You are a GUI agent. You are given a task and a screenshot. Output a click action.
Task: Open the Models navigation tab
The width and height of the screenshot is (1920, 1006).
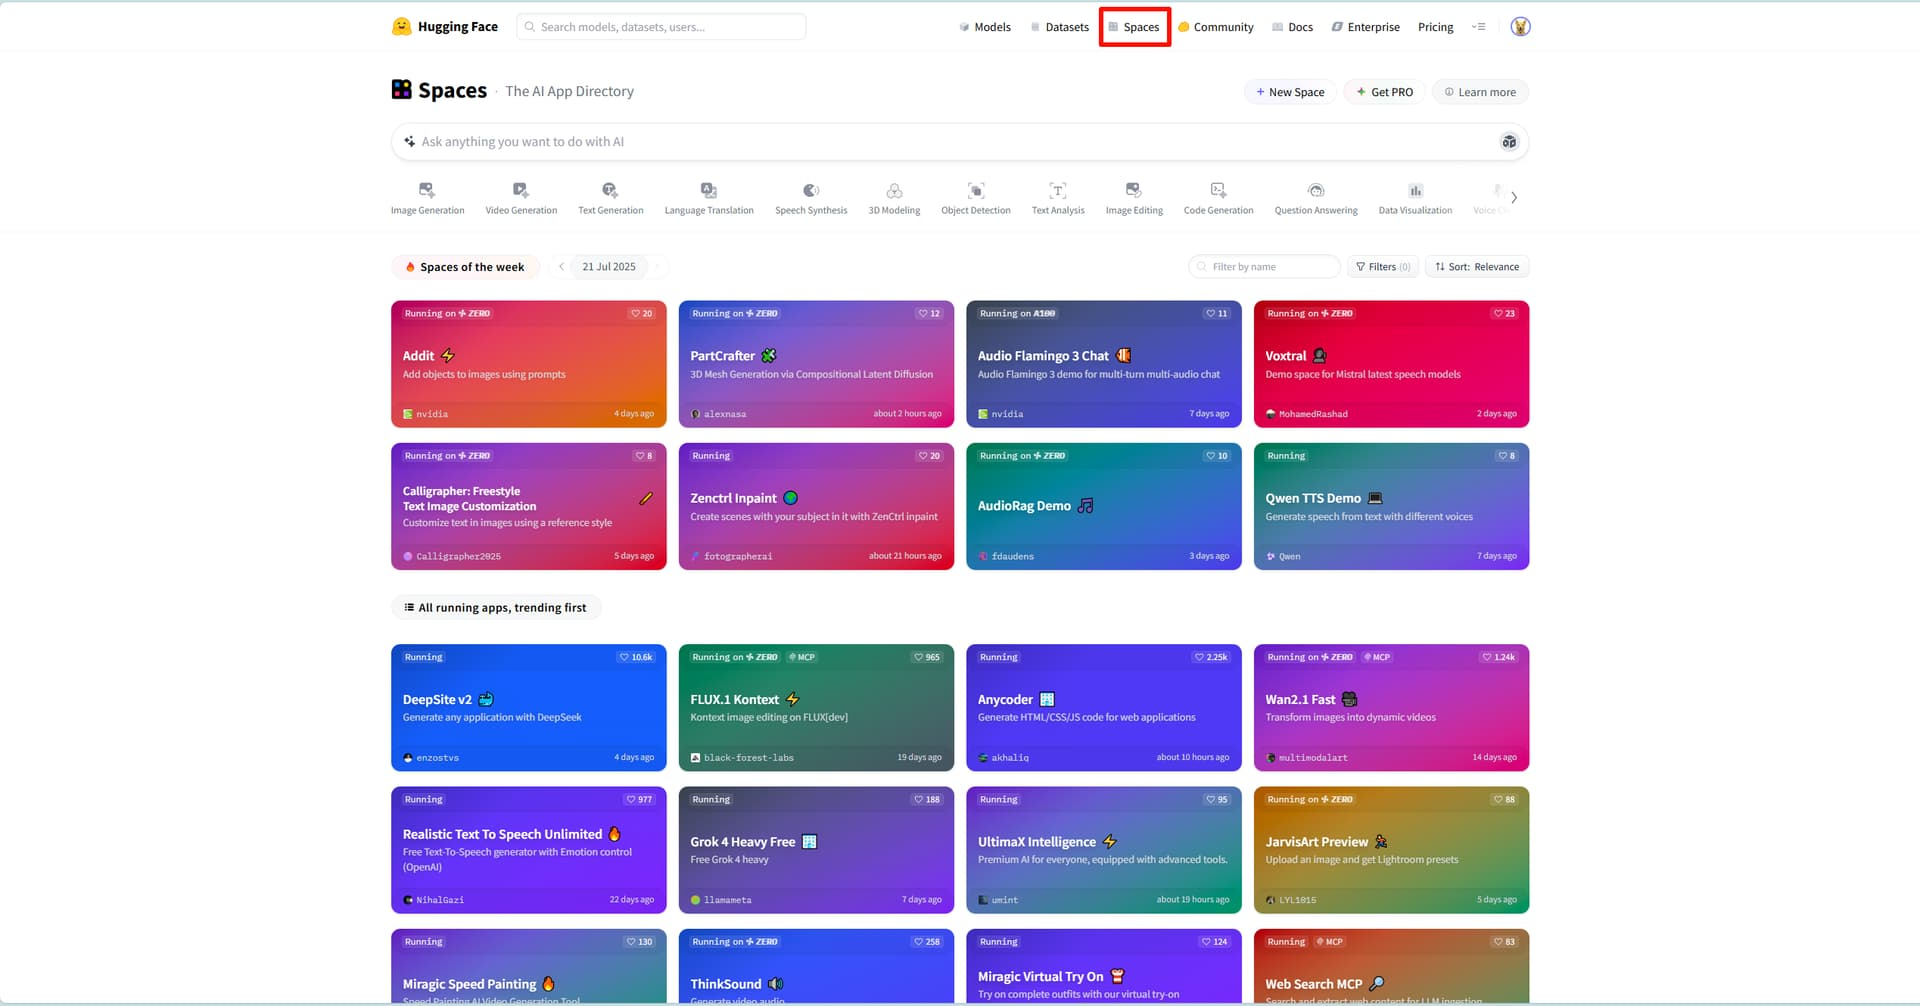[985, 27]
